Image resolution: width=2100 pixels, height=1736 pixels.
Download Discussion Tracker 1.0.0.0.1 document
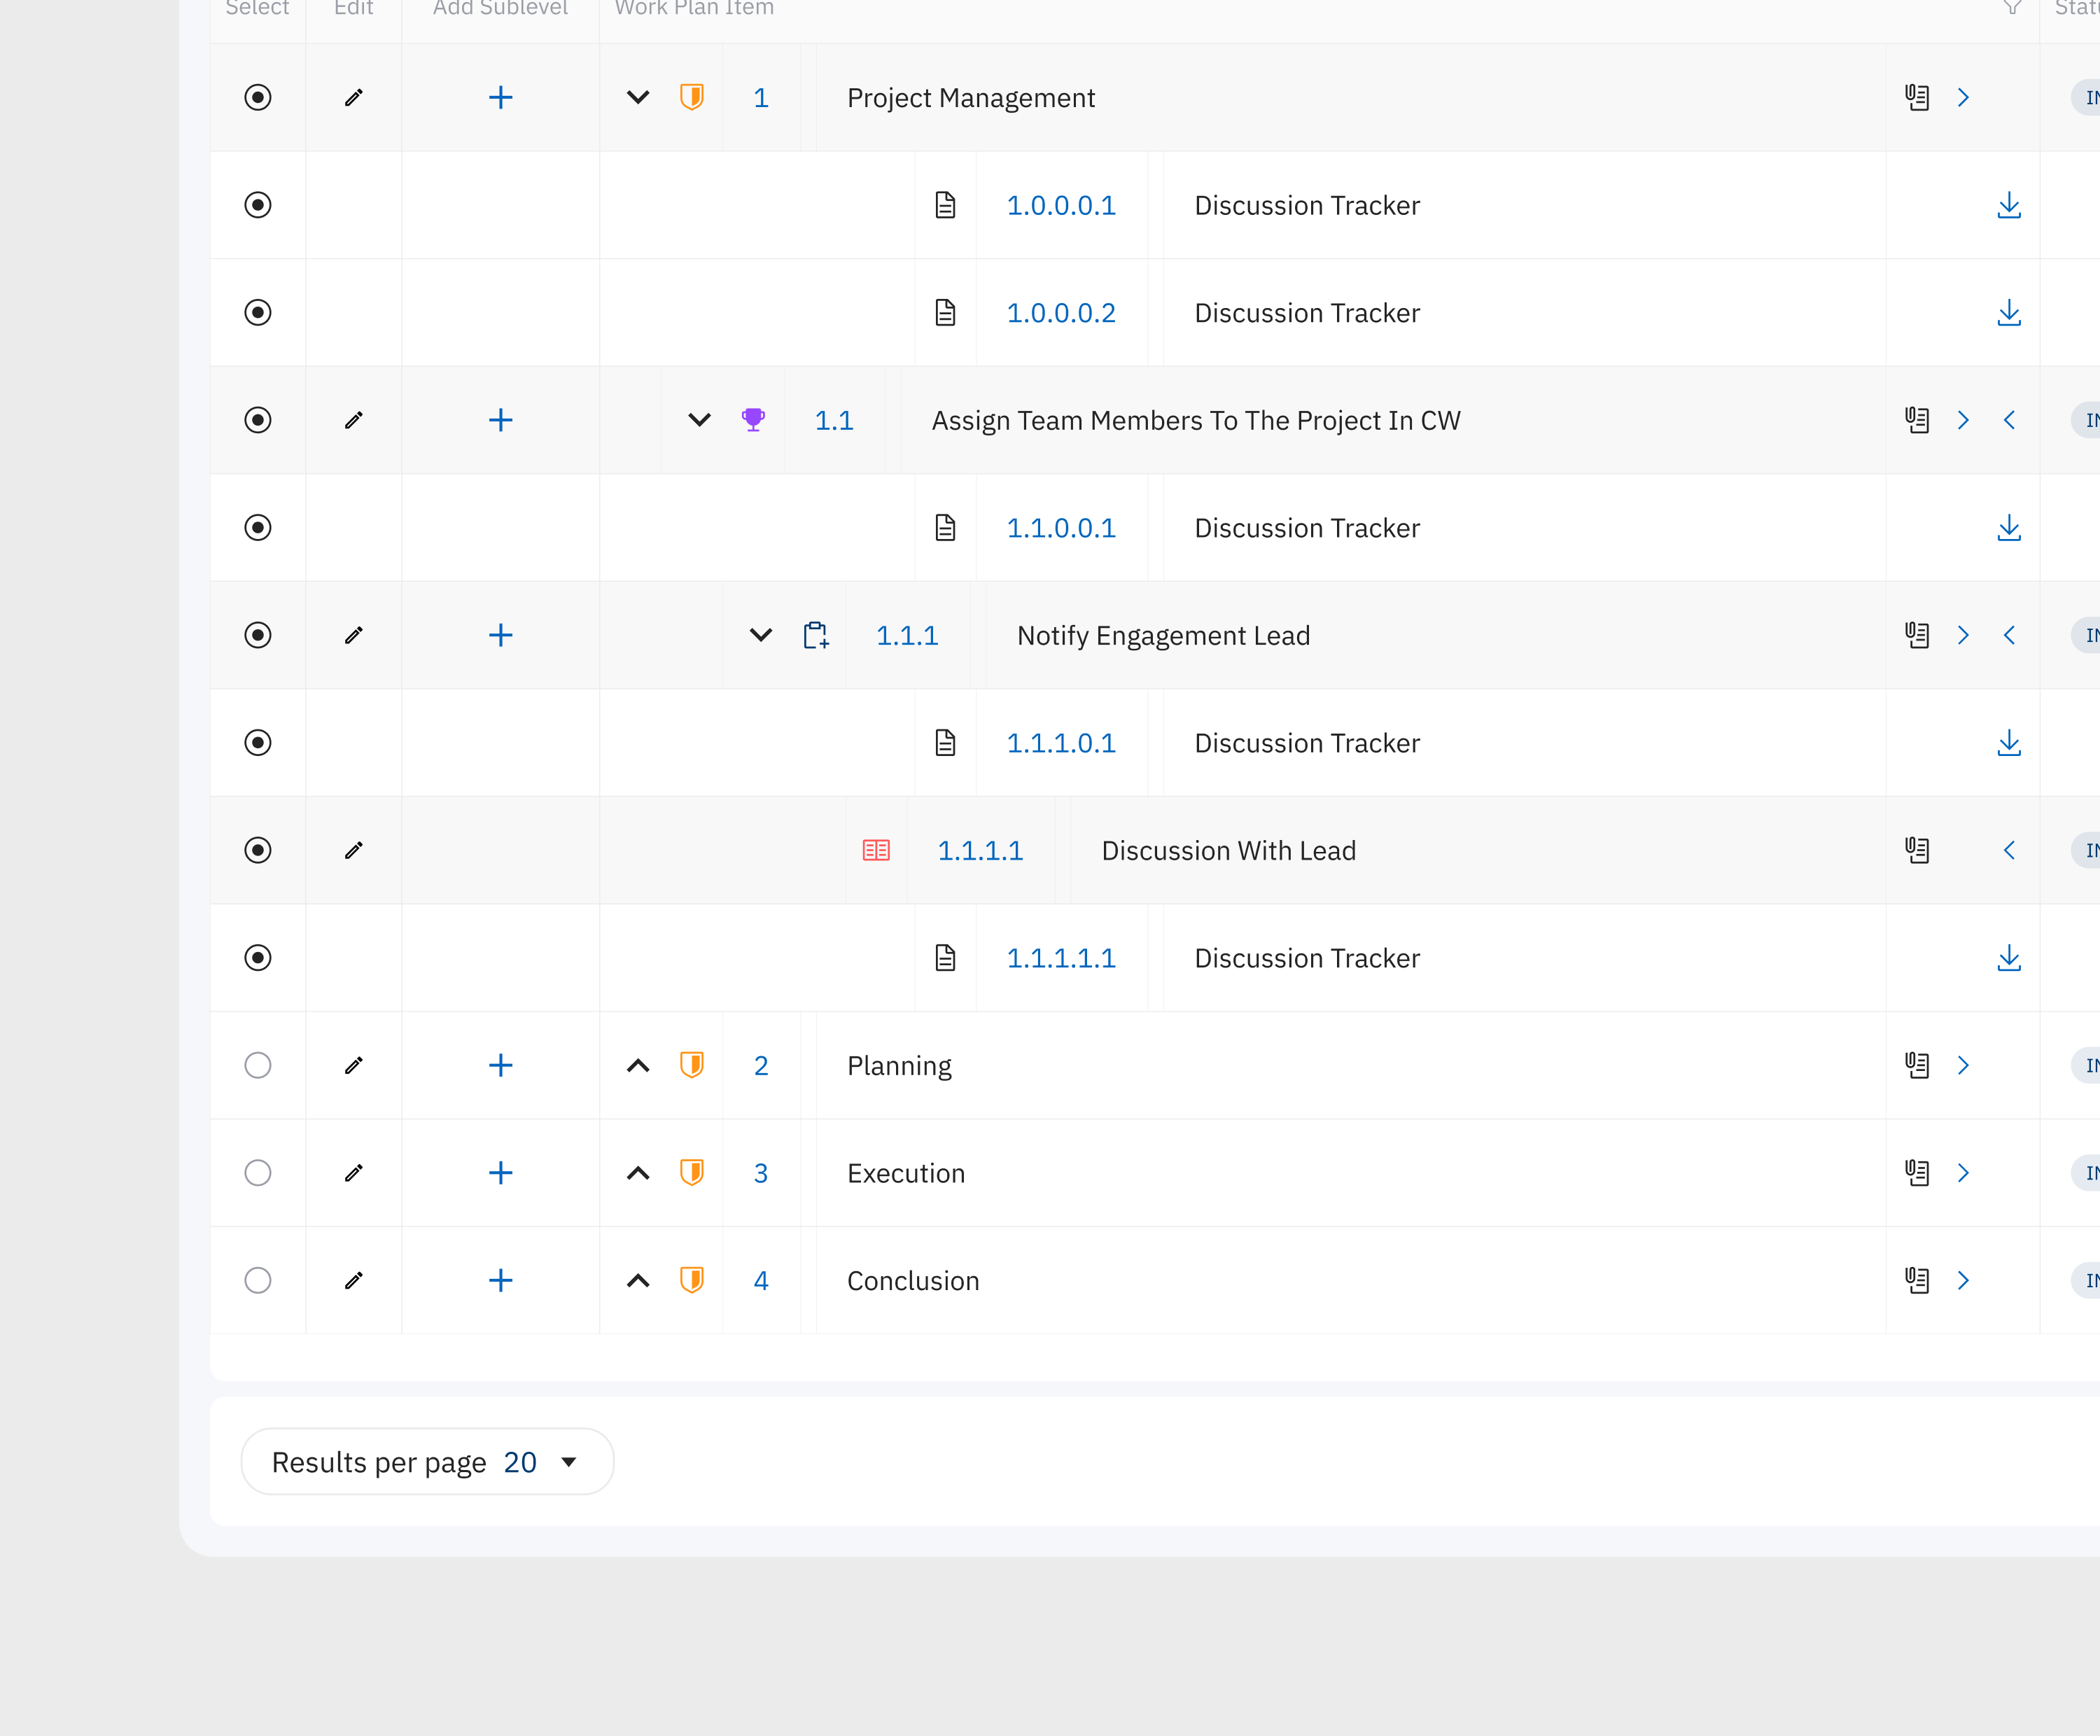[x=2008, y=205]
